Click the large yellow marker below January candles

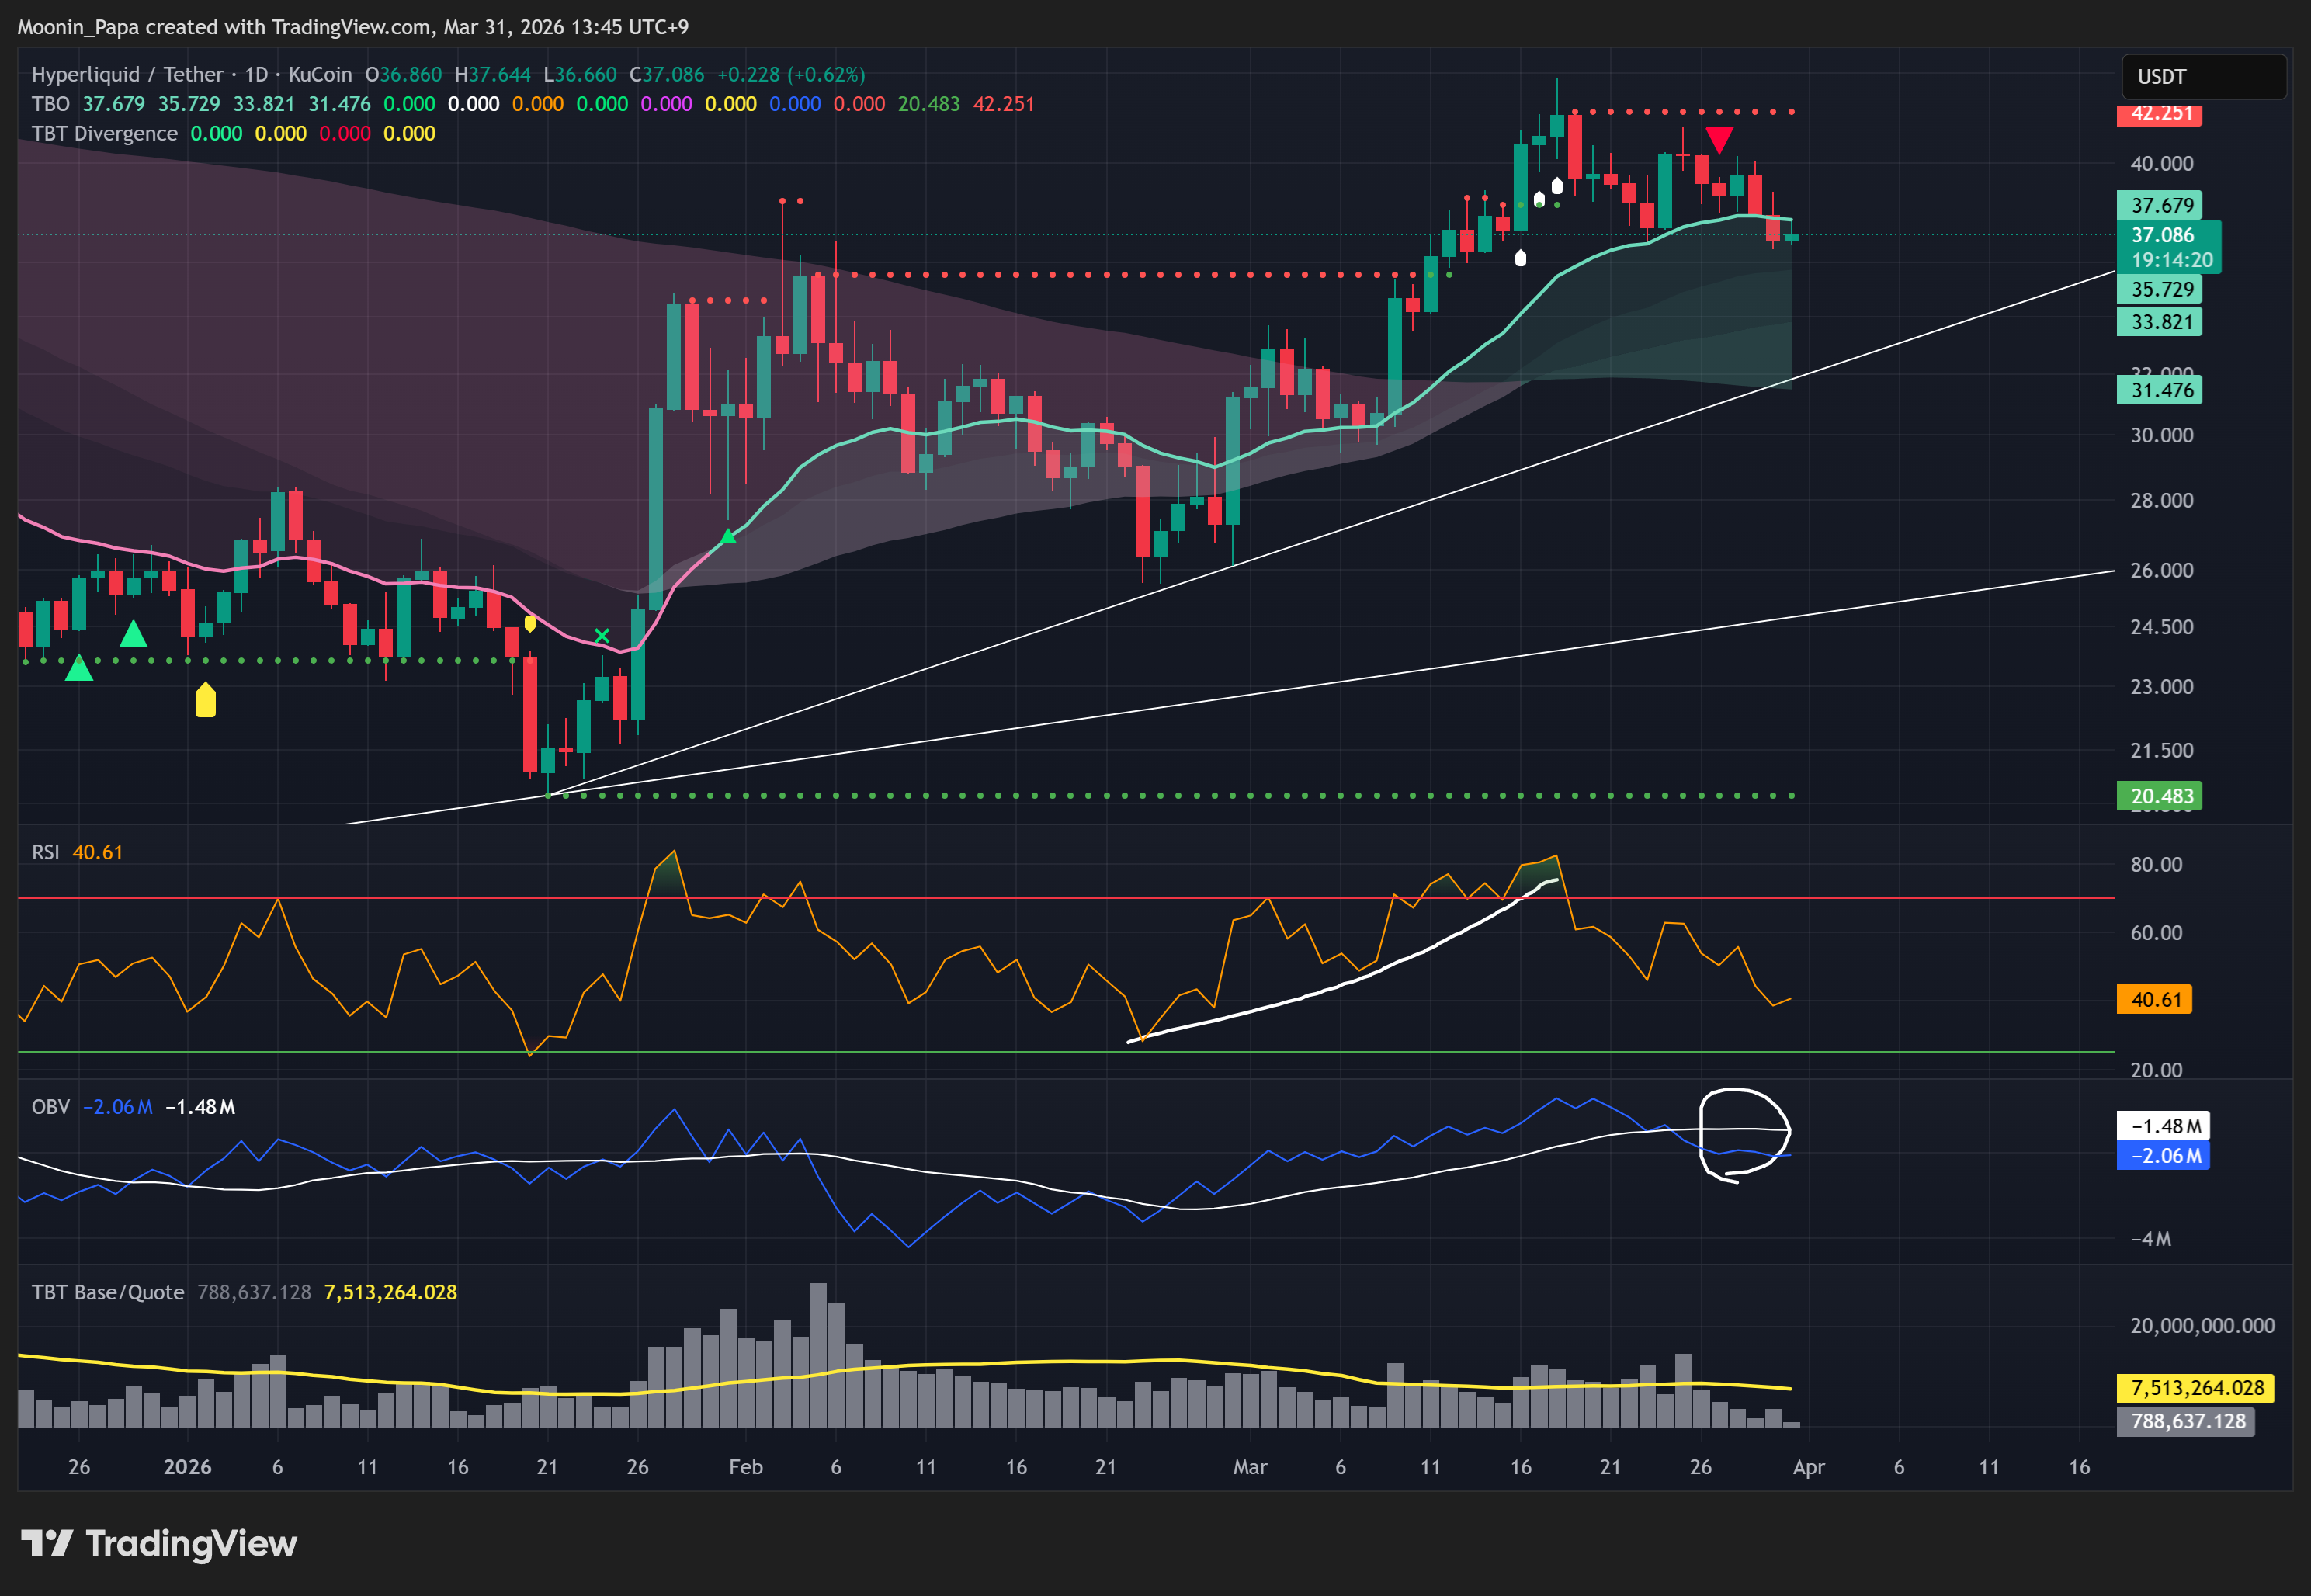point(205,699)
